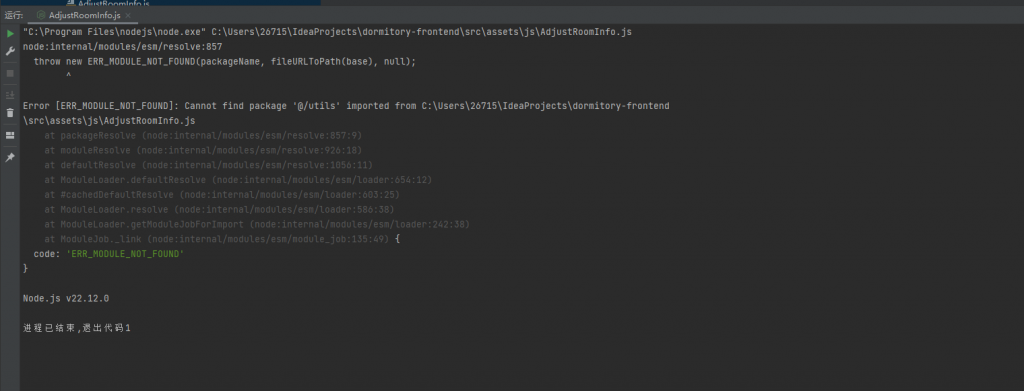
Task: Click ModuleLoader.getModuleJobForImport stack trace line
Action: coord(257,224)
